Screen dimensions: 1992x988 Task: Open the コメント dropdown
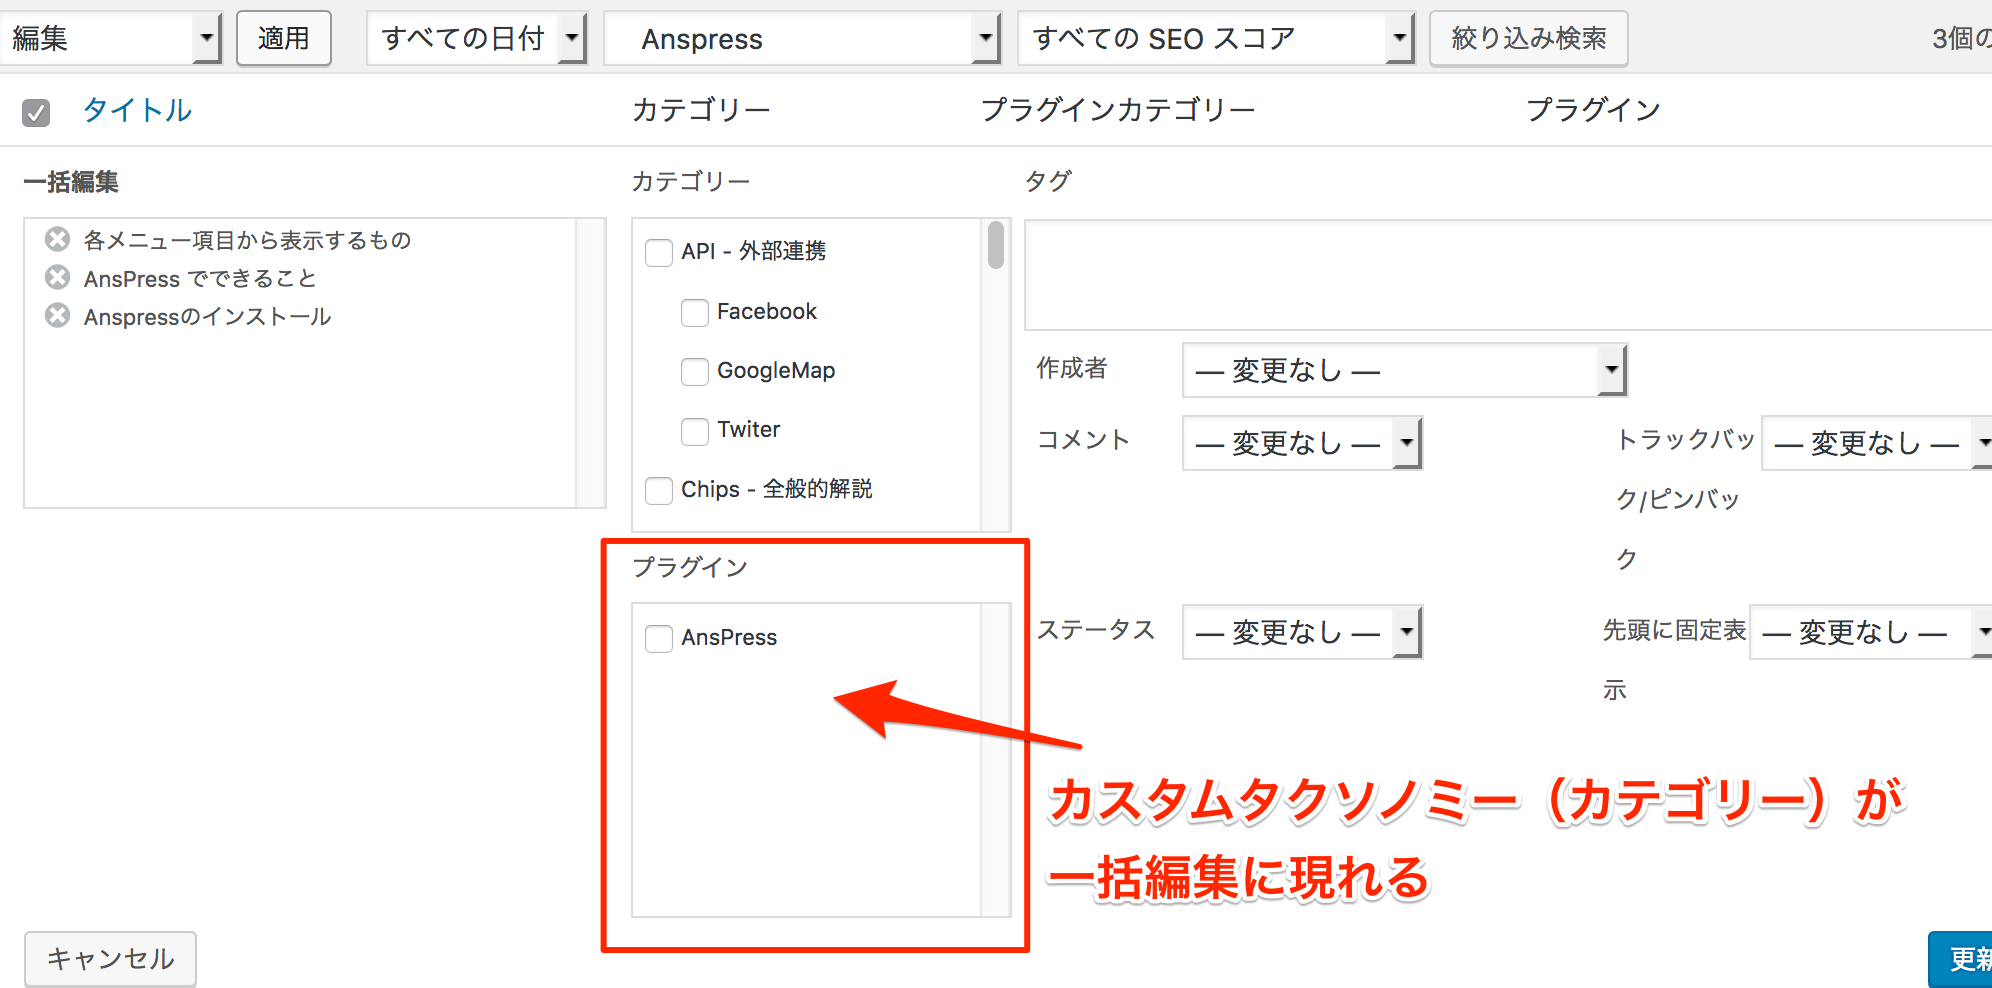point(1302,442)
